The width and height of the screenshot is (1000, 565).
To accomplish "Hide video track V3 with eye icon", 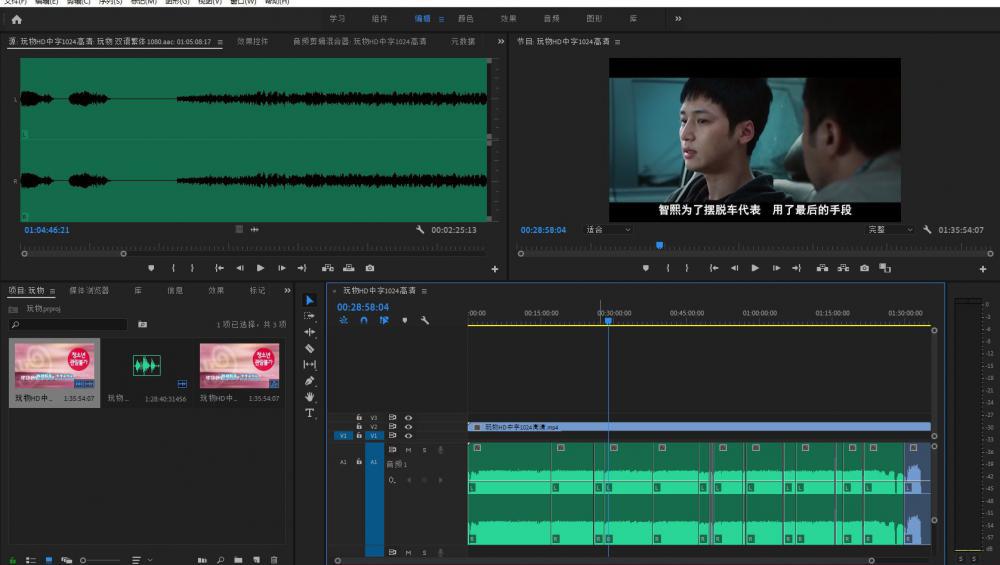I will [x=408, y=418].
